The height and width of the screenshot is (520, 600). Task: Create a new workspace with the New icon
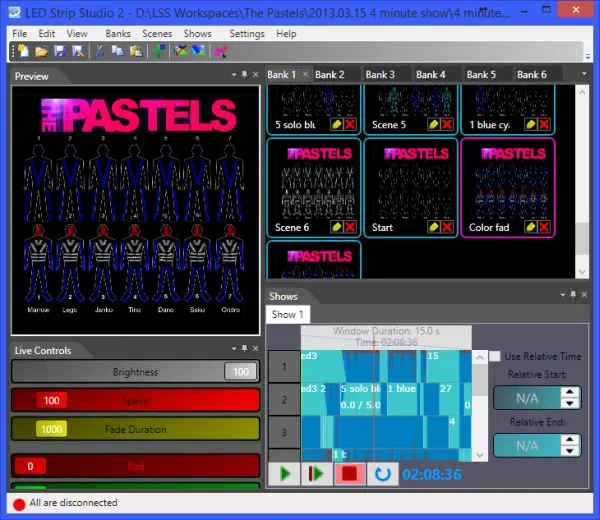click(x=23, y=51)
